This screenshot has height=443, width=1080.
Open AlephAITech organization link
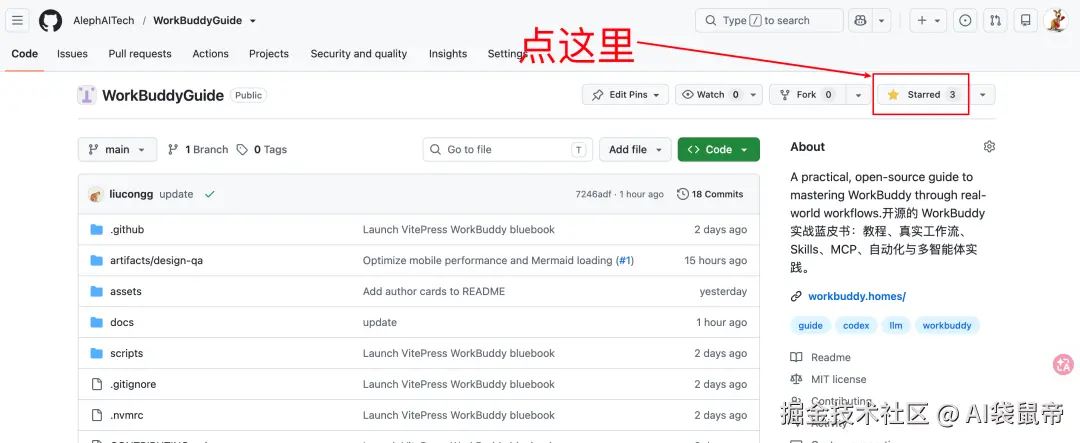click(x=103, y=21)
